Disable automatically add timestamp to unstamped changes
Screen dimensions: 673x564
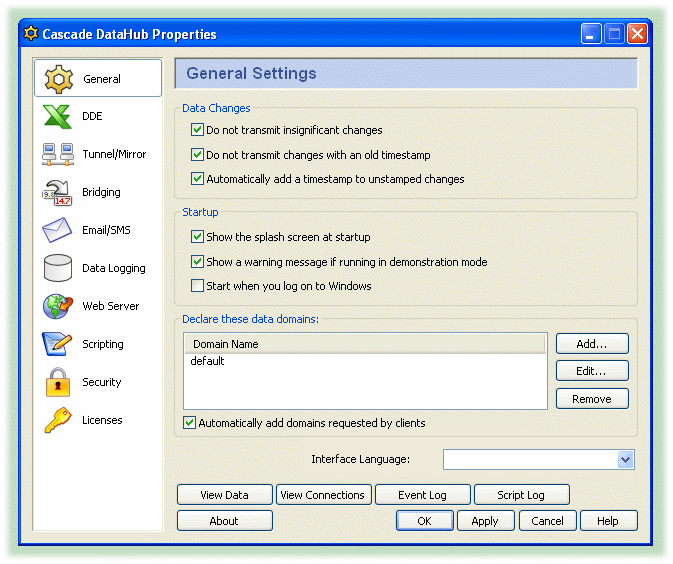(x=197, y=179)
